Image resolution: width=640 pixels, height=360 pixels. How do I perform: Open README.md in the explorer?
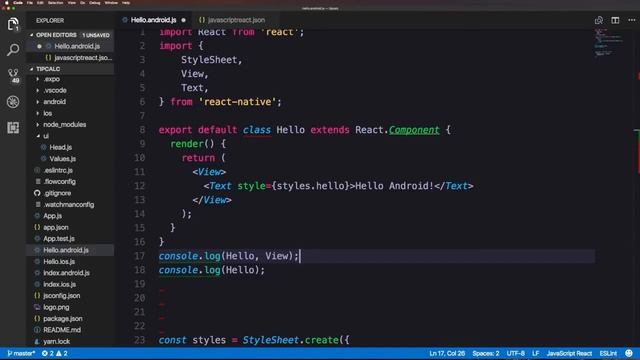62,330
